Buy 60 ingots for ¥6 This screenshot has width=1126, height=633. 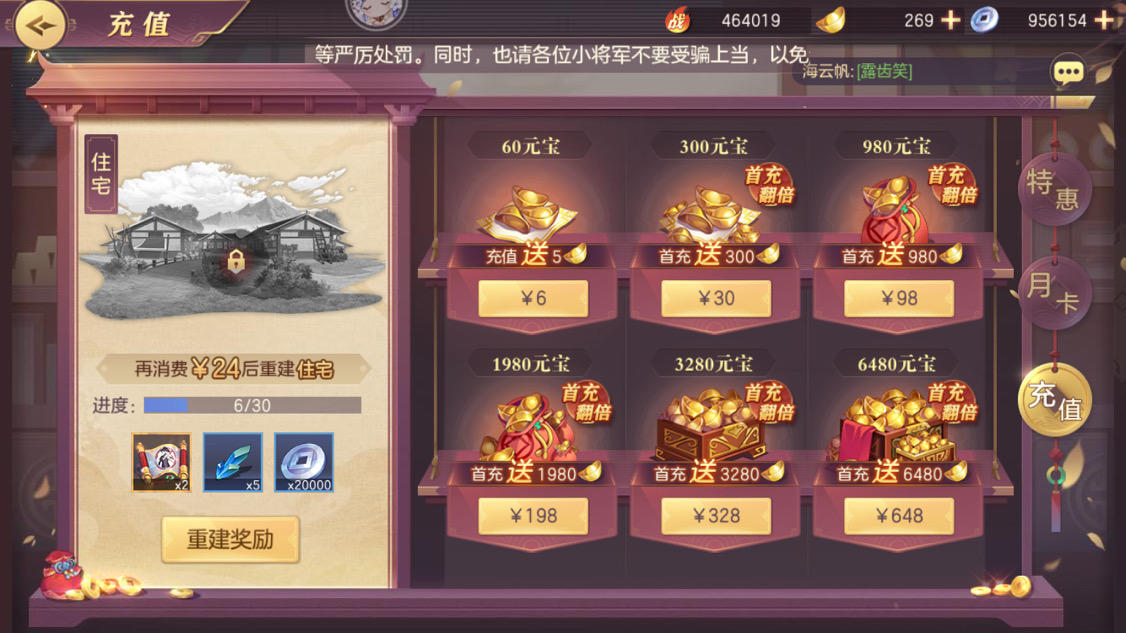point(533,298)
